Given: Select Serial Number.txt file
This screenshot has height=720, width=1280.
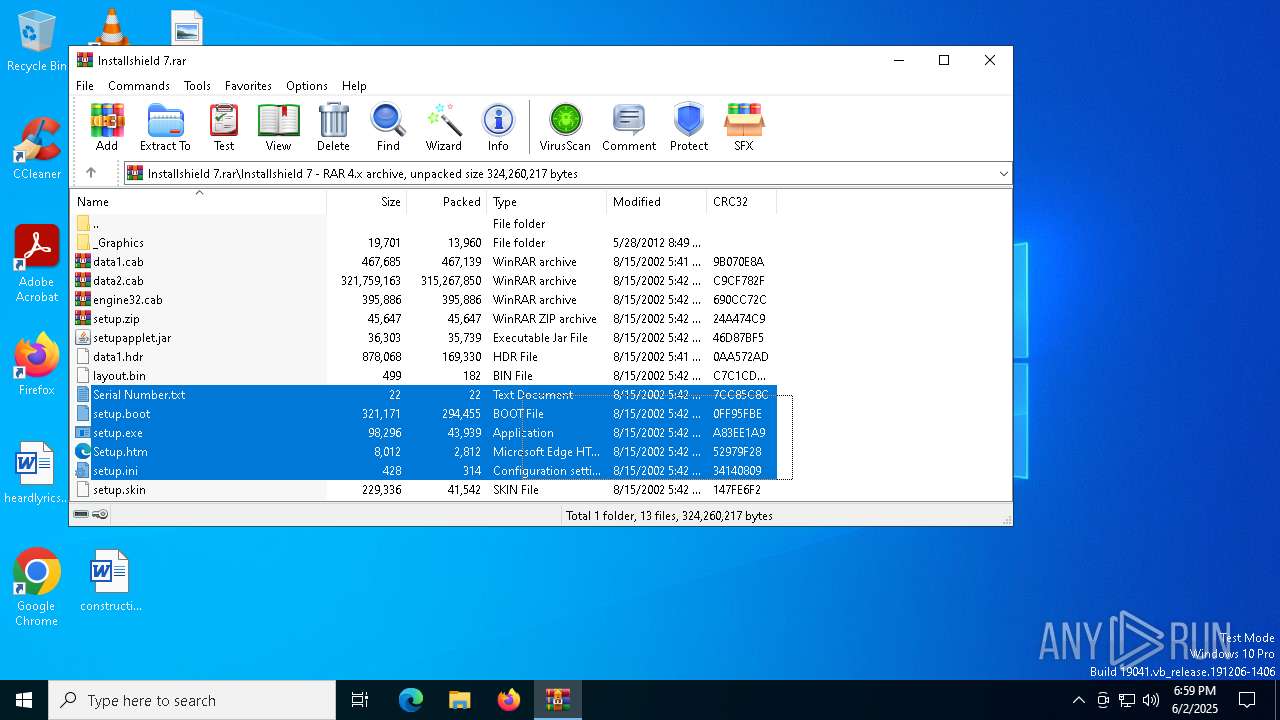Looking at the screenshot, I should click(x=424, y=395).
